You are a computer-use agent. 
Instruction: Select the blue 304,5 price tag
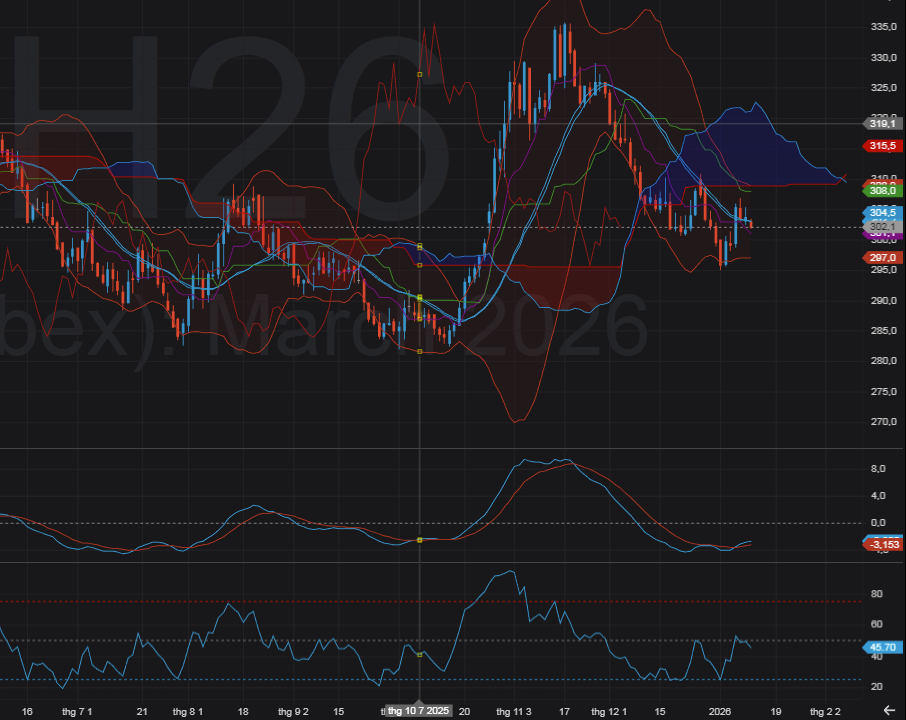click(881, 213)
